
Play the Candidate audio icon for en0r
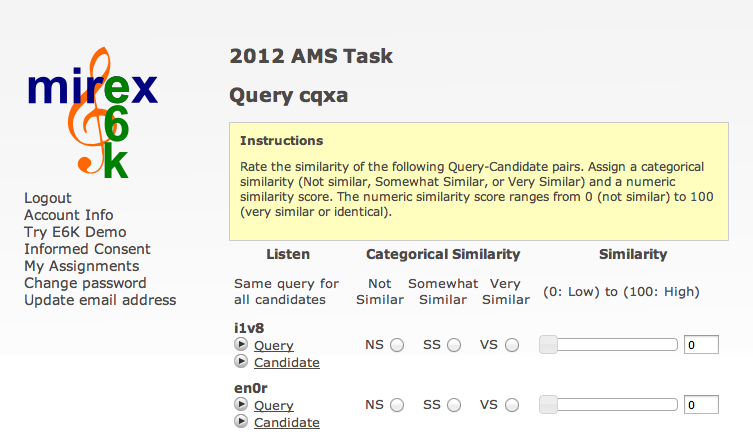tap(241, 421)
